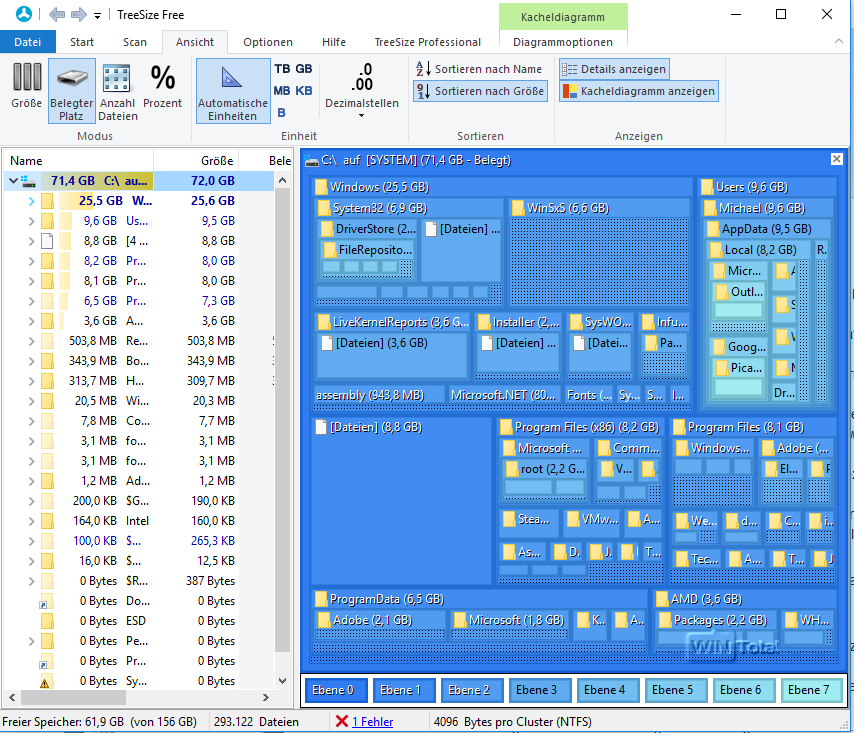Open the Scan ribbon tab
The height and width of the screenshot is (733, 854).
click(135, 42)
